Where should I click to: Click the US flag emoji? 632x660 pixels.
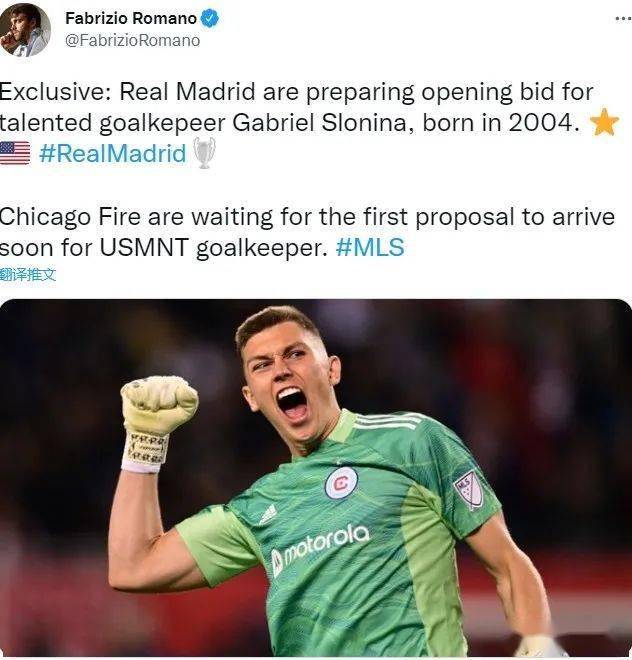(x=15, y=153)
